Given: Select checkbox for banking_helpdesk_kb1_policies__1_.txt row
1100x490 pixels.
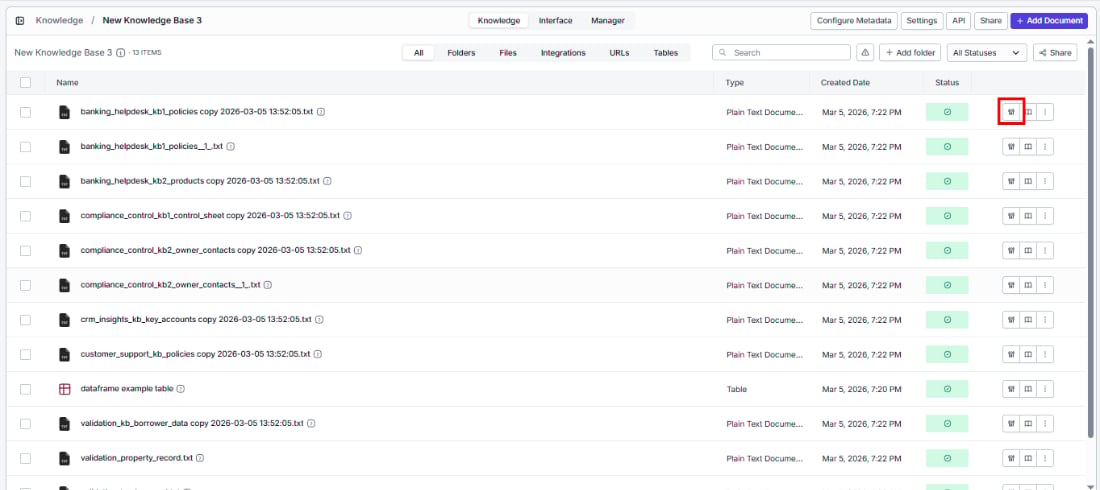Looking at the screenshot, I should 25,147.
